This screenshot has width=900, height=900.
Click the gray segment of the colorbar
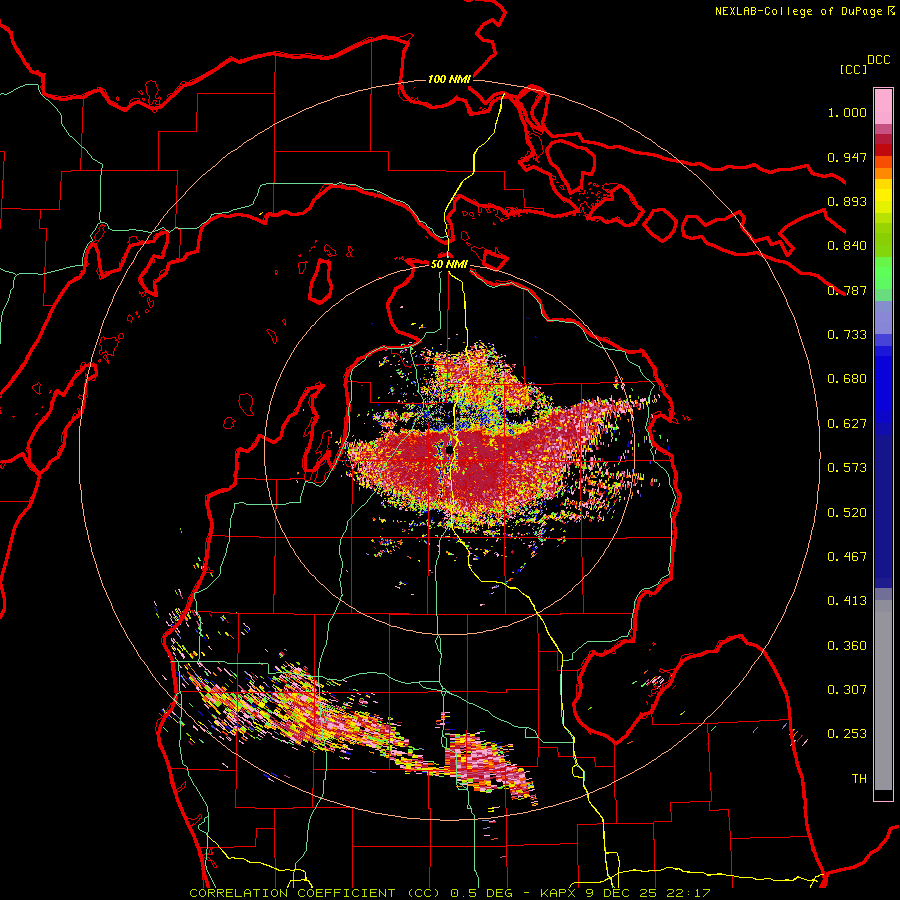[x=883, y=695]
